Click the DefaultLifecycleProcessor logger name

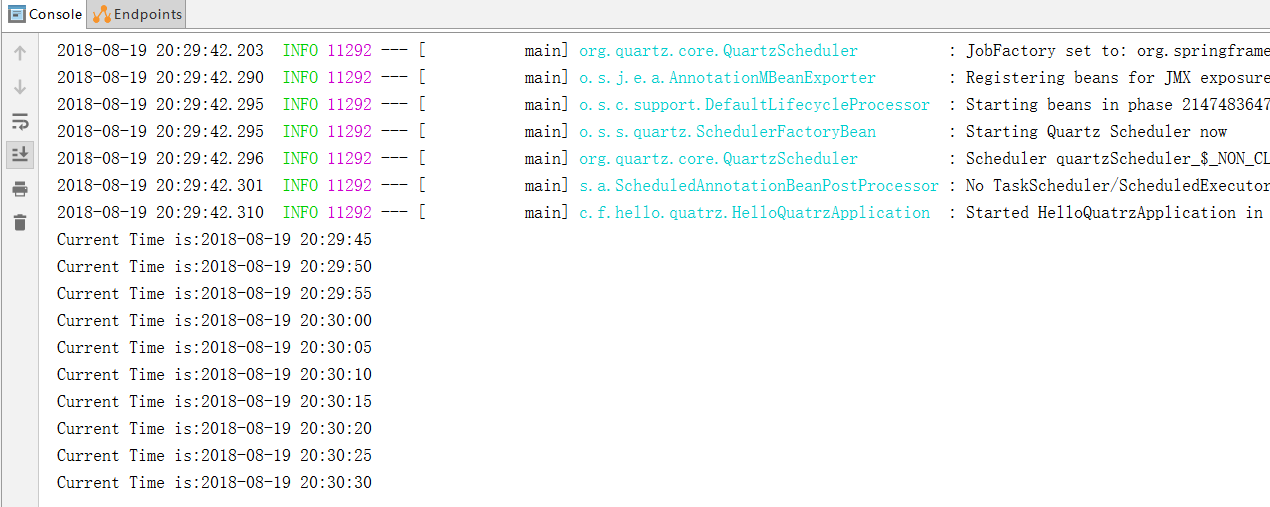754,104
